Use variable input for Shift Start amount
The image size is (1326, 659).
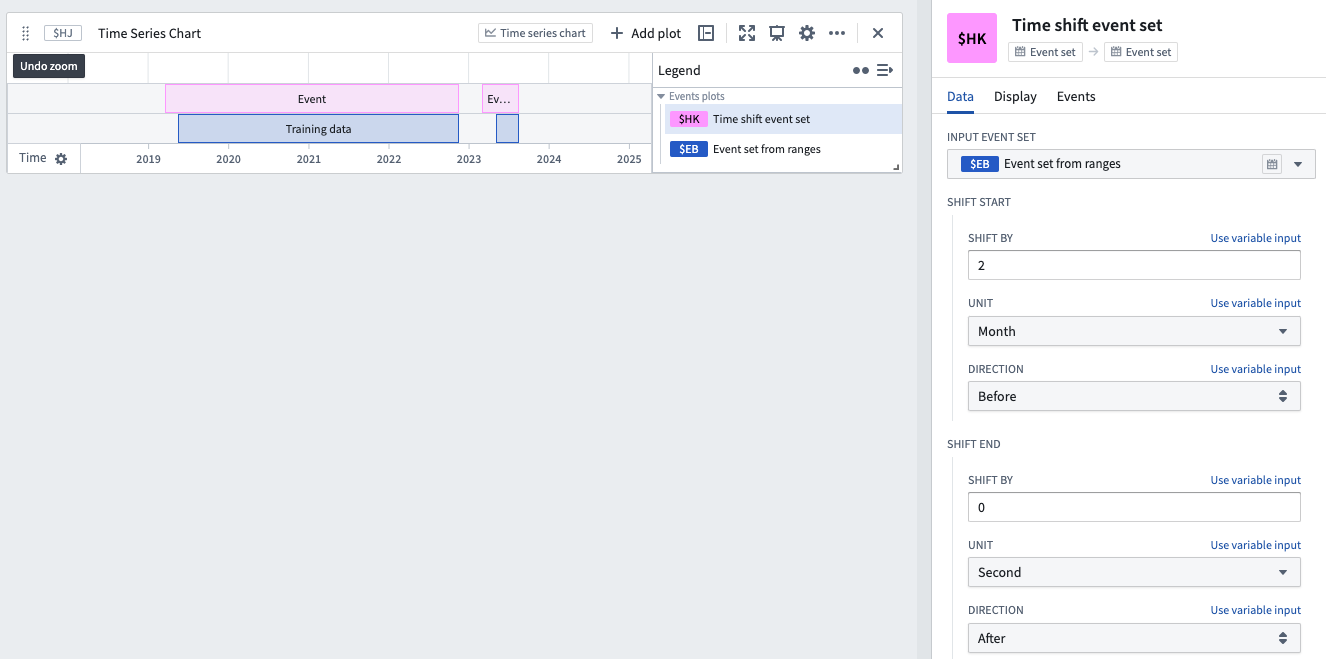[1256, 238]
